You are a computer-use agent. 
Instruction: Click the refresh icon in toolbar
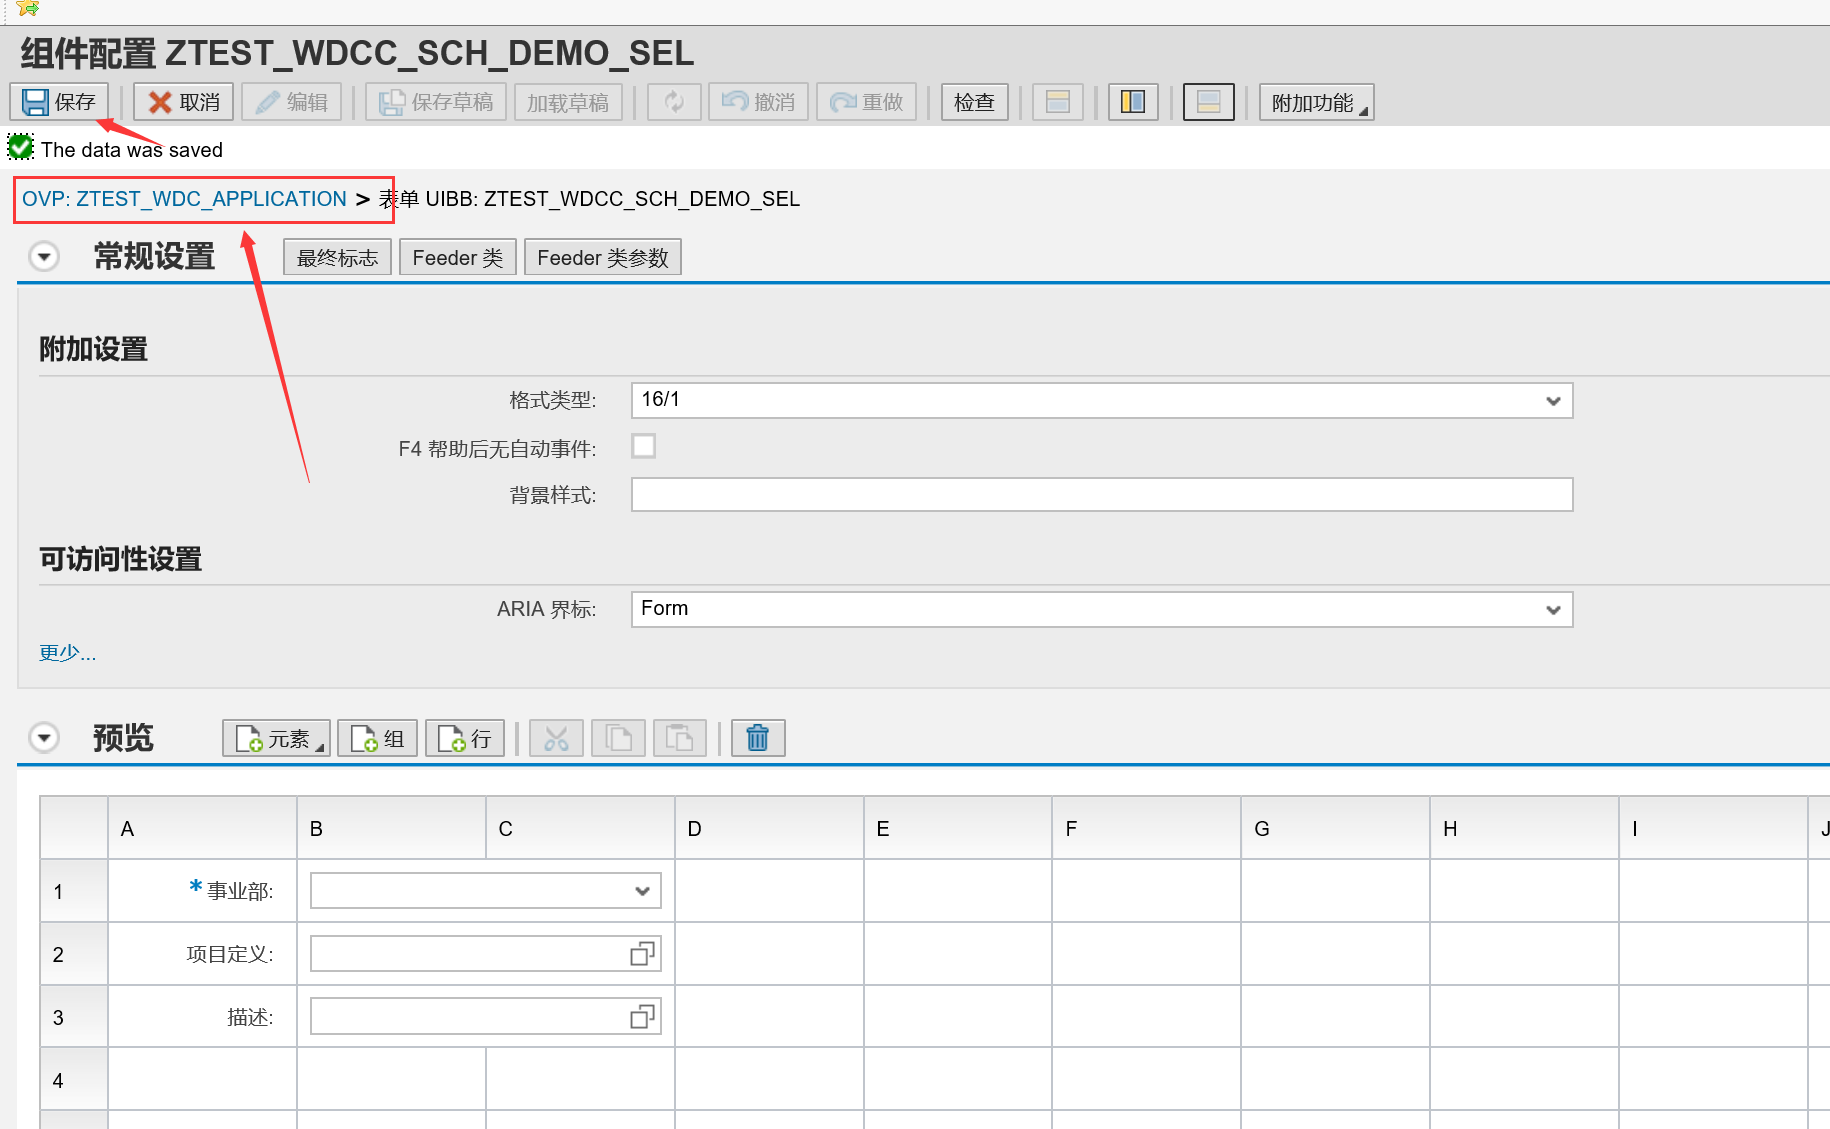674,102
